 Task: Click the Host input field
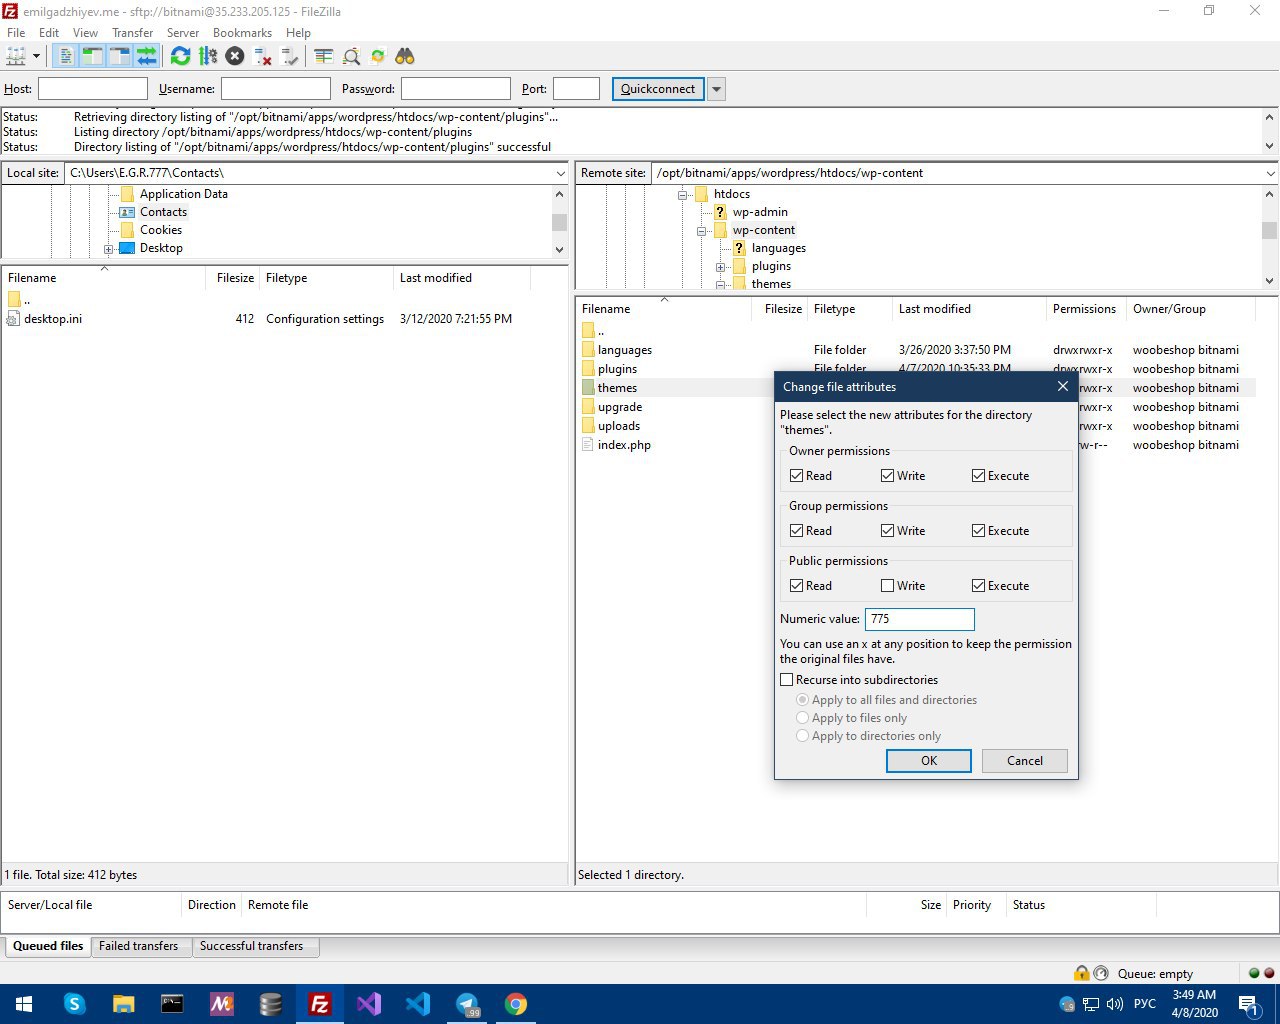[x=93, y=89]
